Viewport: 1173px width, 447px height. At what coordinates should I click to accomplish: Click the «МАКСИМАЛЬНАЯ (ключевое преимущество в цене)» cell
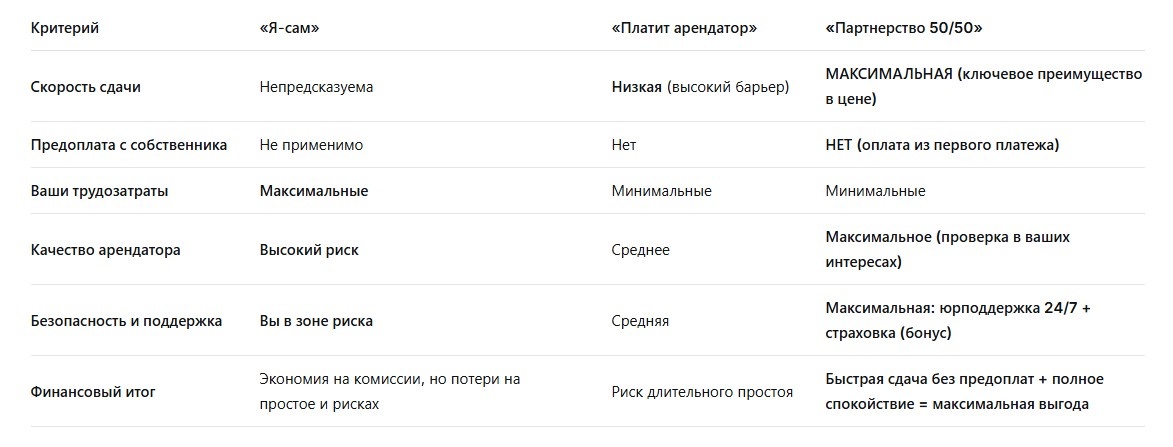[984, 86]
